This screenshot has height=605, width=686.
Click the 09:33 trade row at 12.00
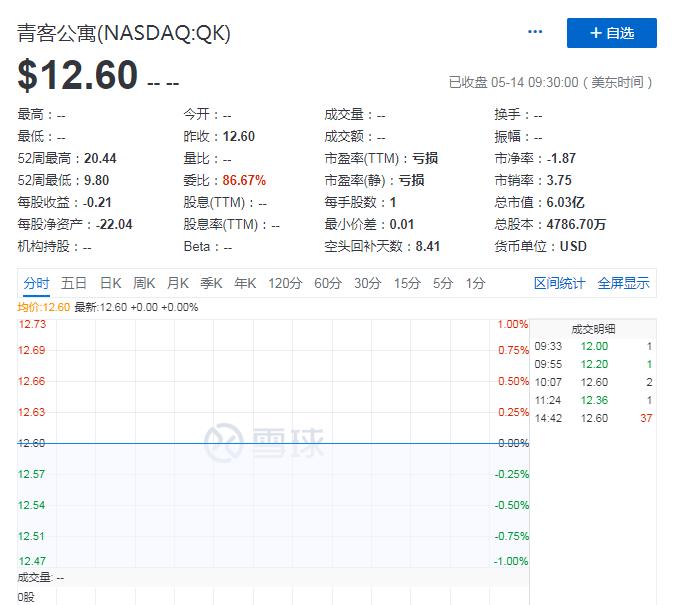pos(593,346)
